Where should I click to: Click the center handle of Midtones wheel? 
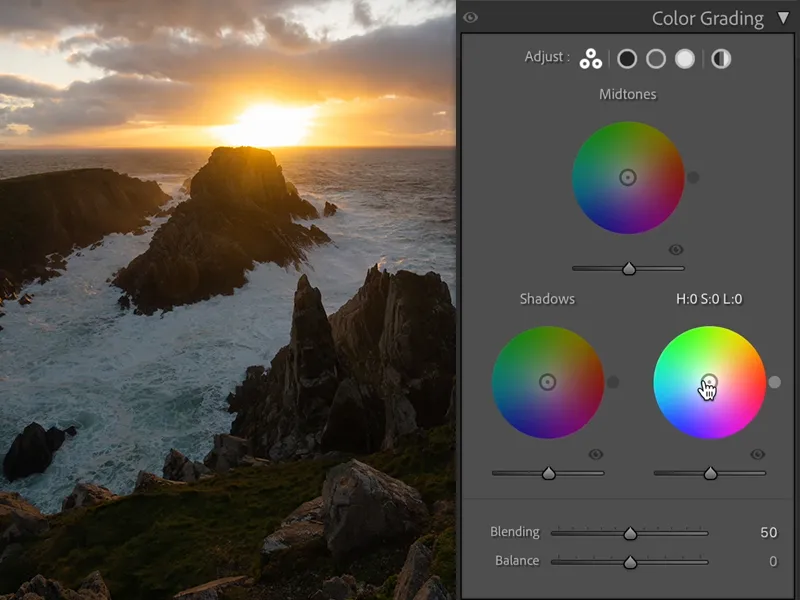[x=628, y=177]
